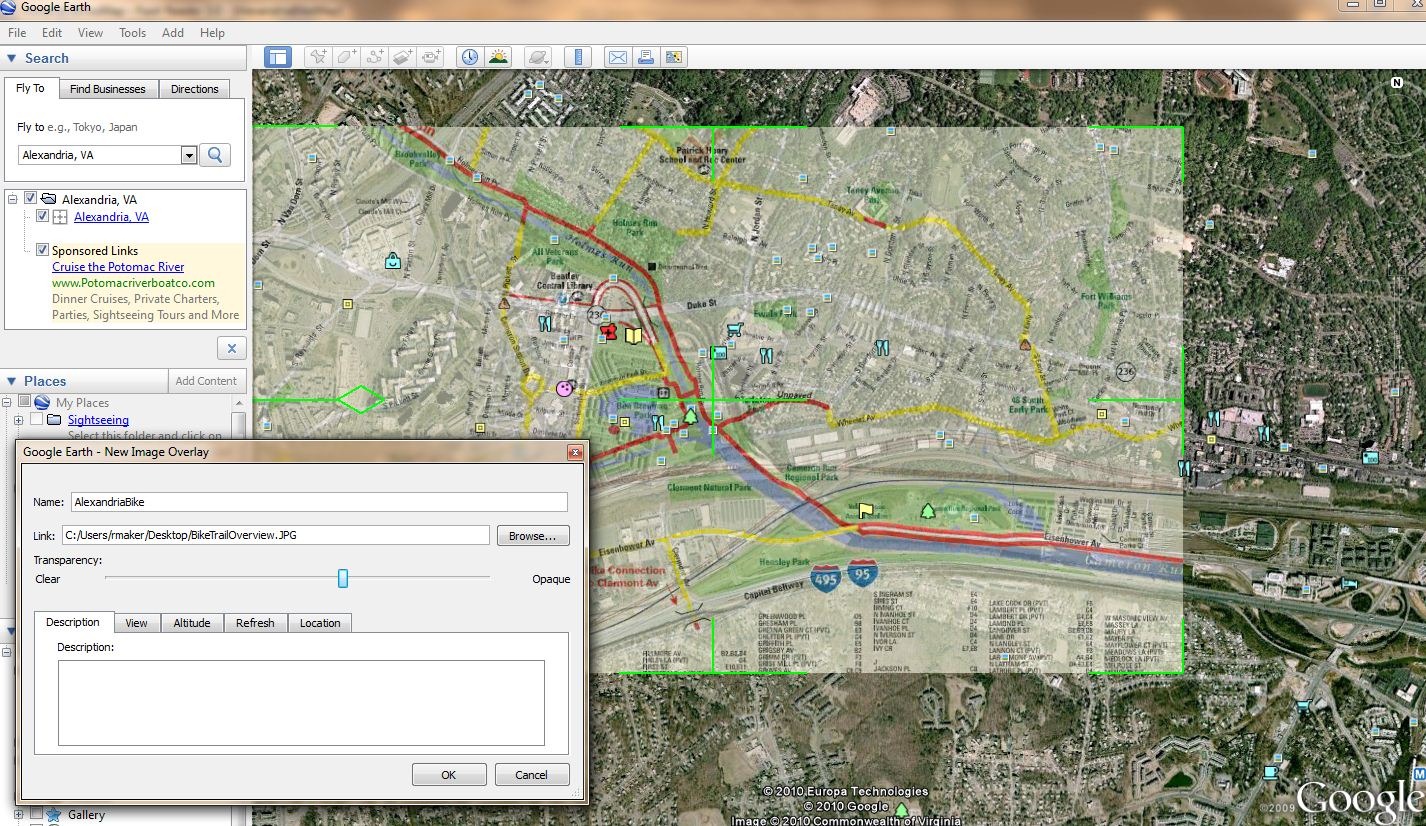Toggle the Sightseeing folder checkbox
This screenshot has height=826, width=1426.
click(x=37, y=420)
